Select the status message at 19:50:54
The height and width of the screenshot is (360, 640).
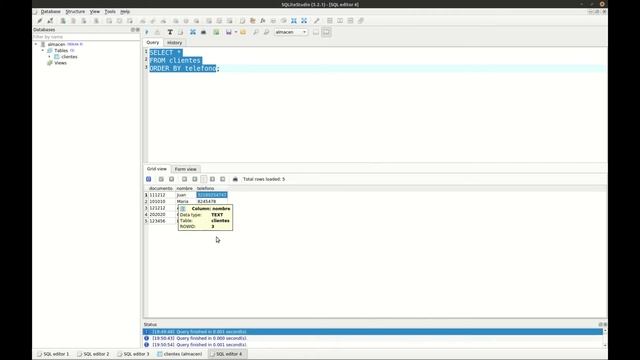[373, 345]
